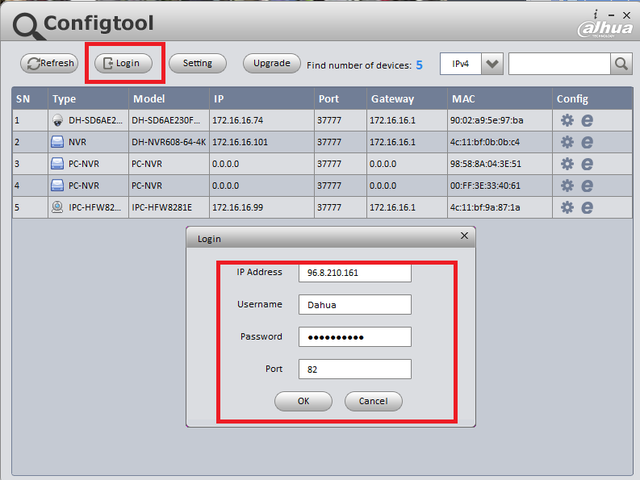Click the dome camera icon in row 1
Viewport: 640px width, 480px height.
tap(58, 120)
